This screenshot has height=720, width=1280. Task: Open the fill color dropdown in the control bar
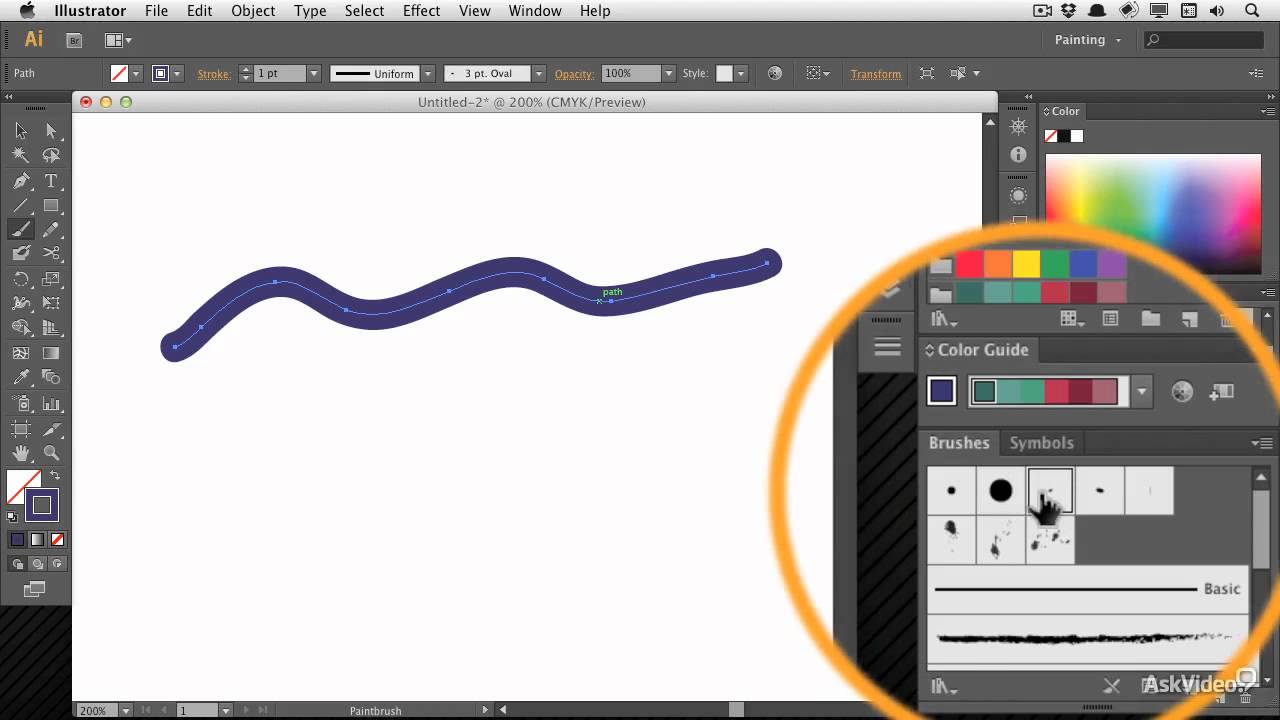coord(137,74)
